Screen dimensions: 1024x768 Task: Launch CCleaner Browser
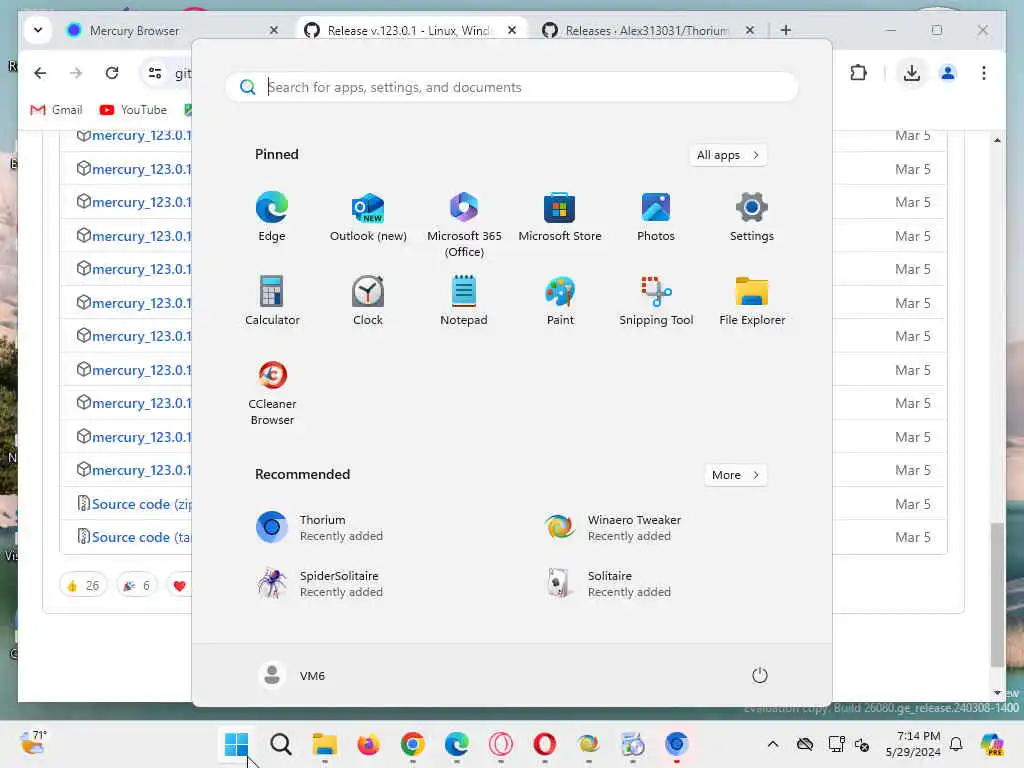pos(272,392)
